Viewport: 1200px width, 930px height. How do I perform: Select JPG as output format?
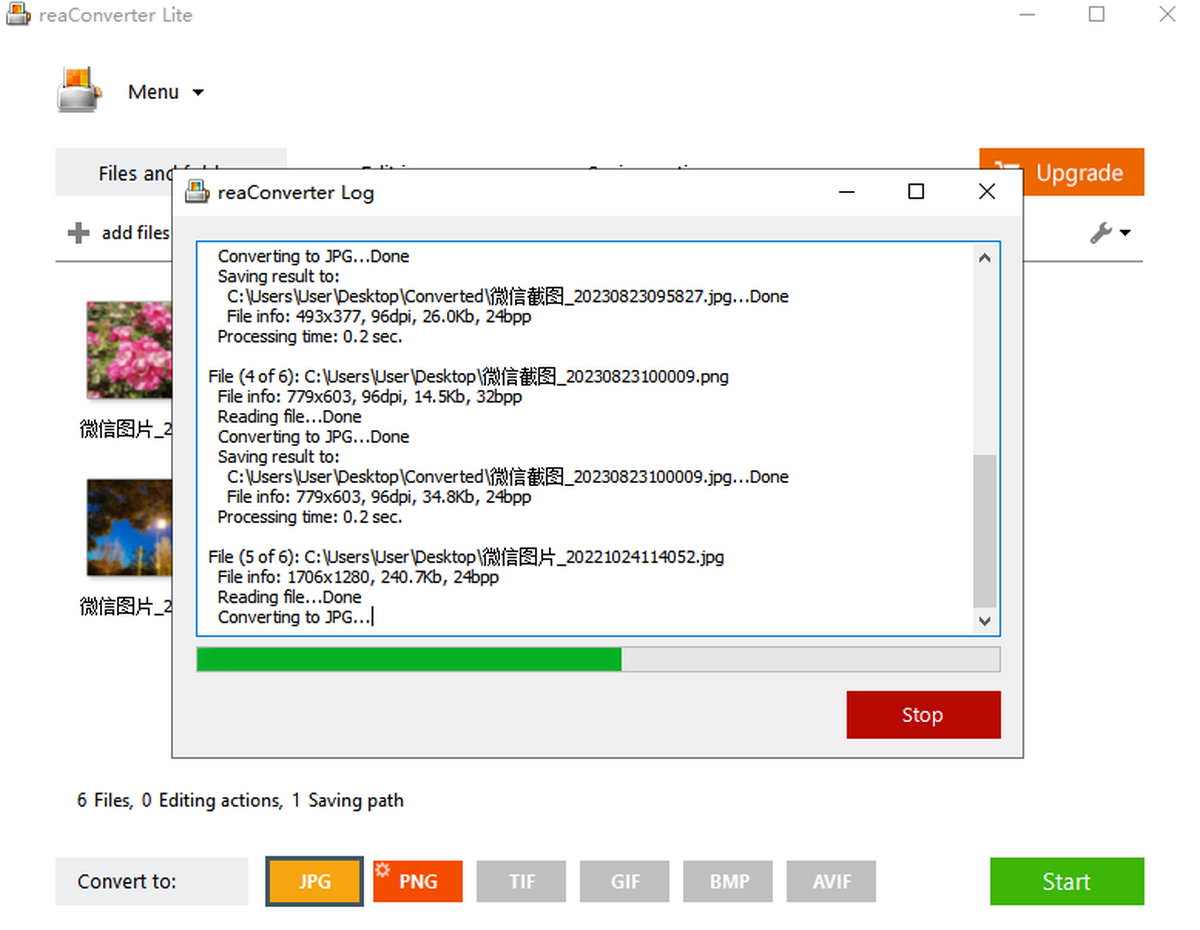click(314, 882)
